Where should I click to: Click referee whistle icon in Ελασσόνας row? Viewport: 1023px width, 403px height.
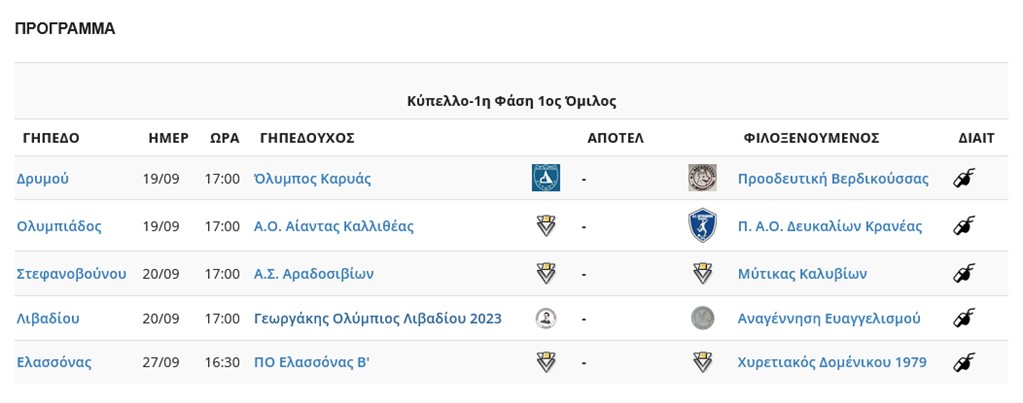pos(964,362)
